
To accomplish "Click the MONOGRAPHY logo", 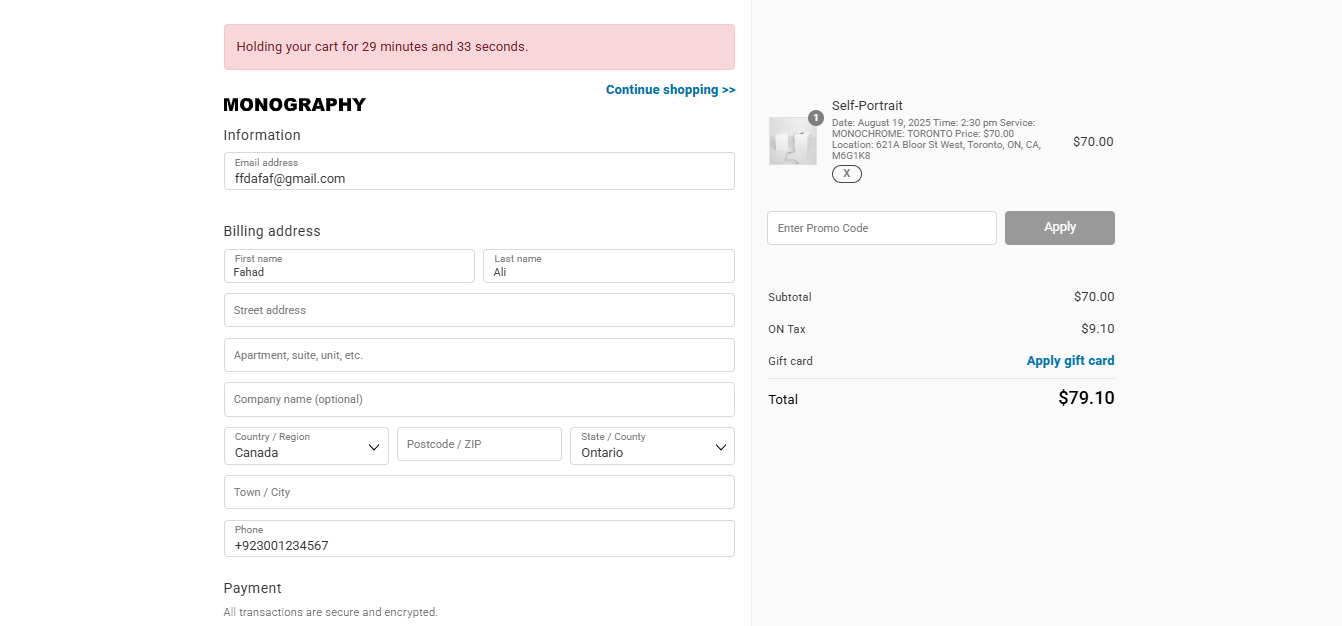I will (x=294, y=105).
